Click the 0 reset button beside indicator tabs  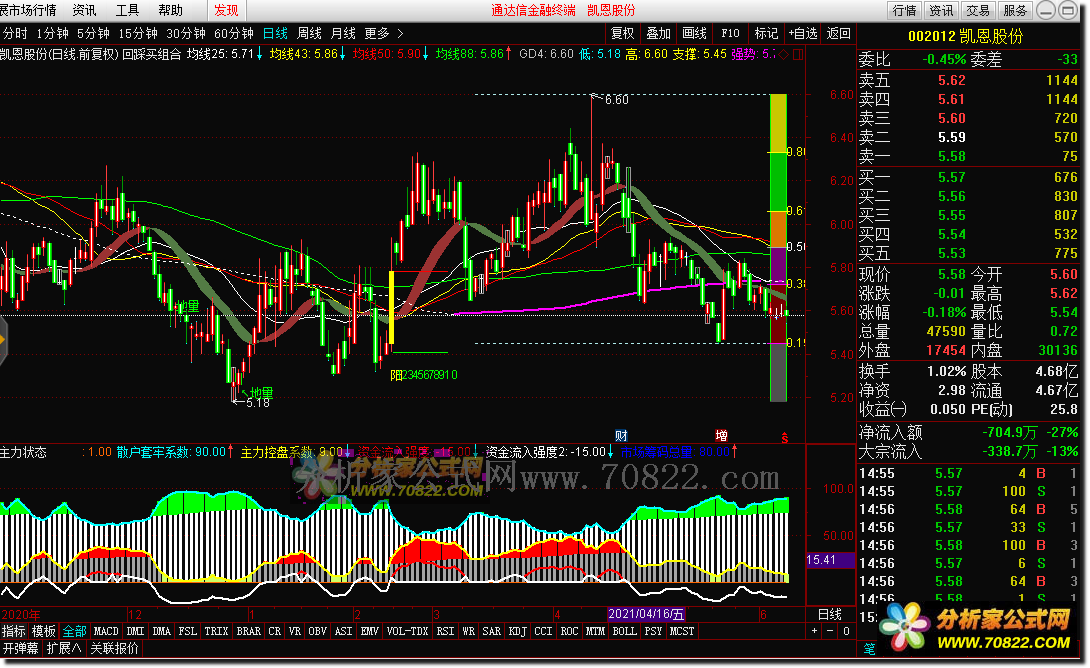click(x=846, y=631)
